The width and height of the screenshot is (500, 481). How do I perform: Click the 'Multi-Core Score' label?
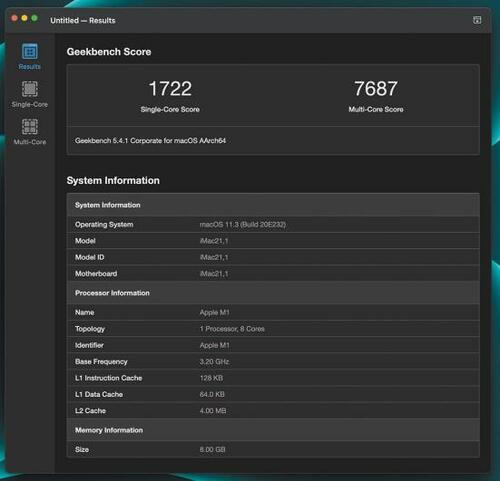click(x=376, y=109)
